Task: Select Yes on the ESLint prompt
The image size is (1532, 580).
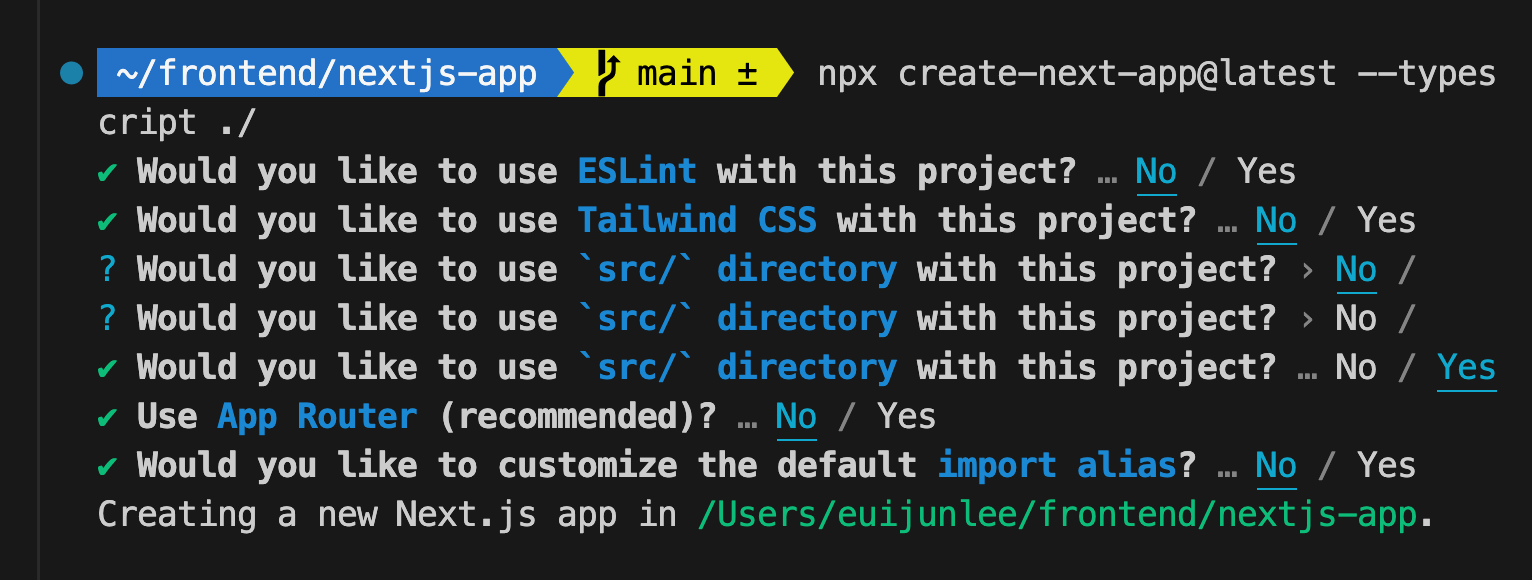Action: [x=1266, y=172]
